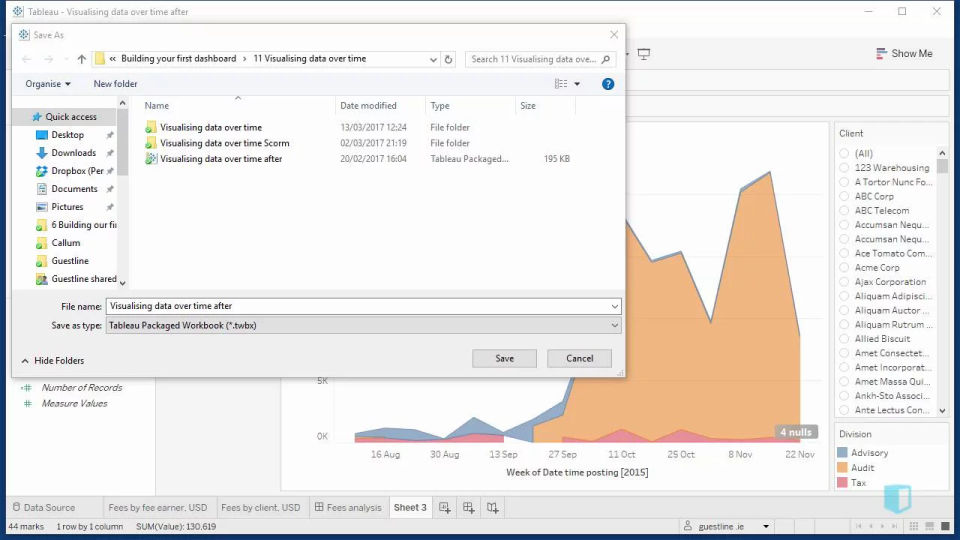Open the Save as type combo box

point(364,326)
